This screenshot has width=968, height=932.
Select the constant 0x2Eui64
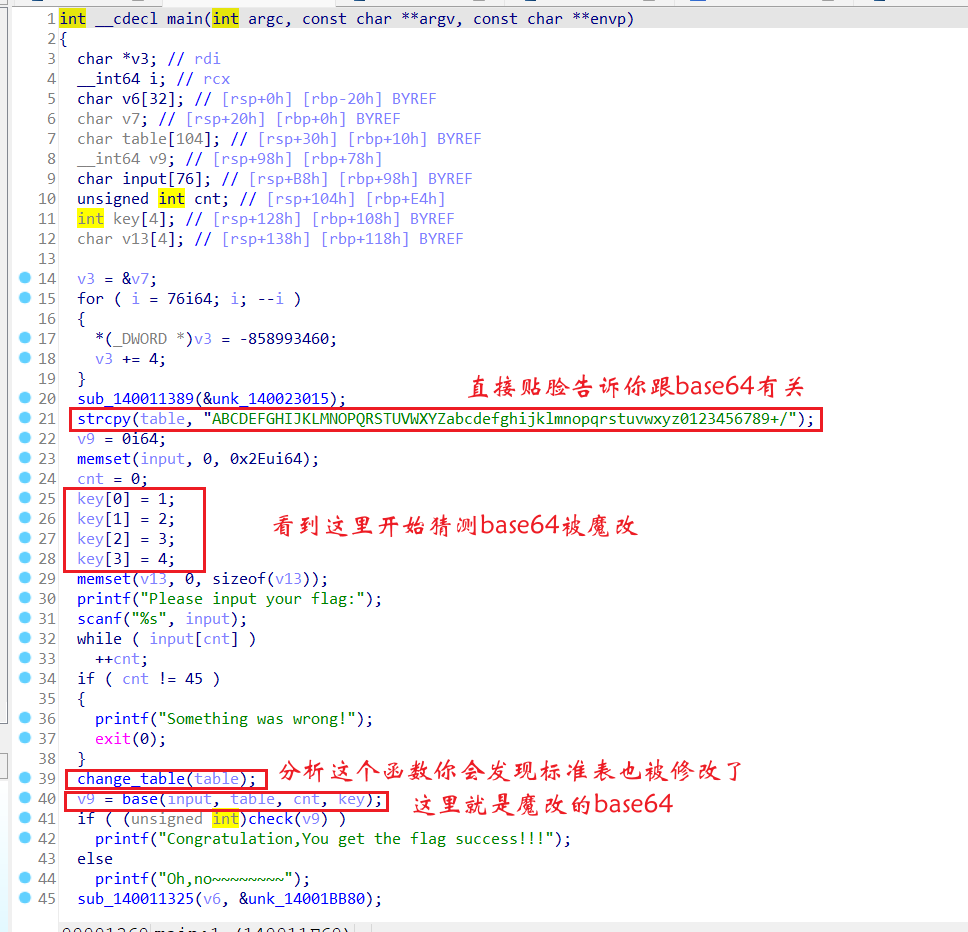pyautogui.click(x=266, y=459)
